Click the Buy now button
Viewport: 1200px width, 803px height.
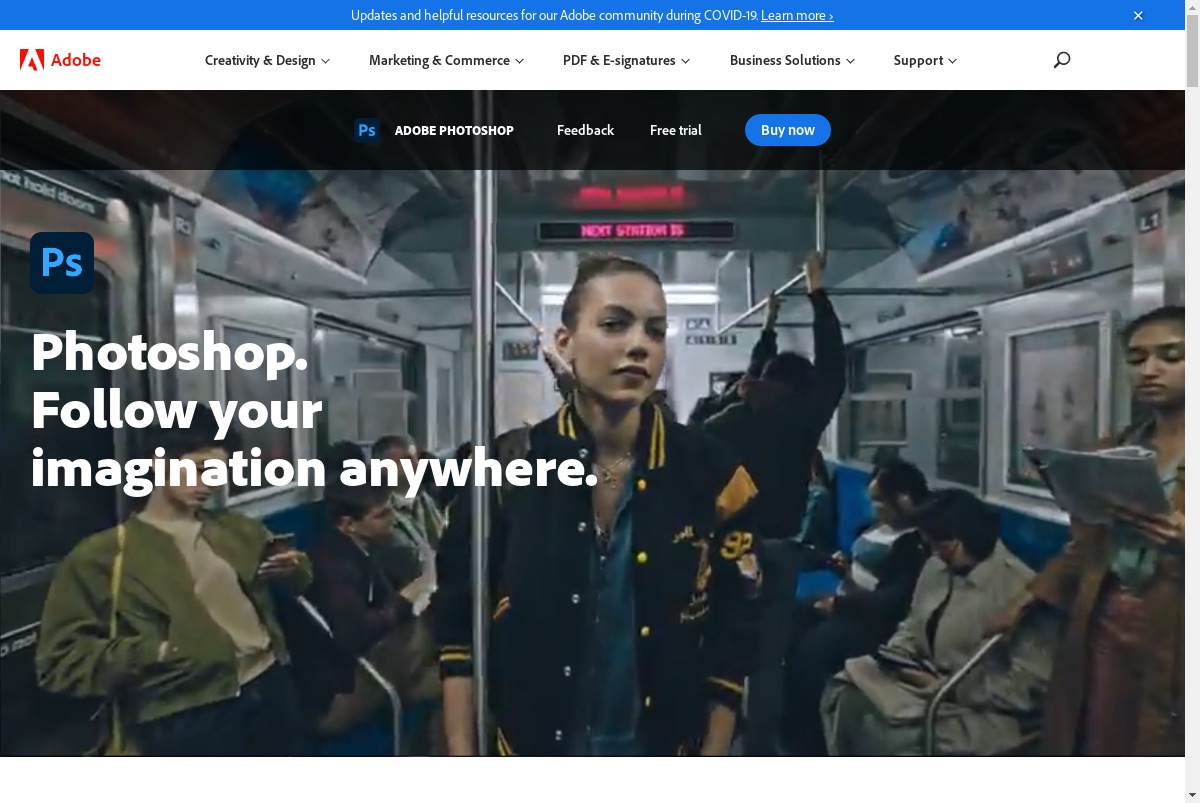788,130
